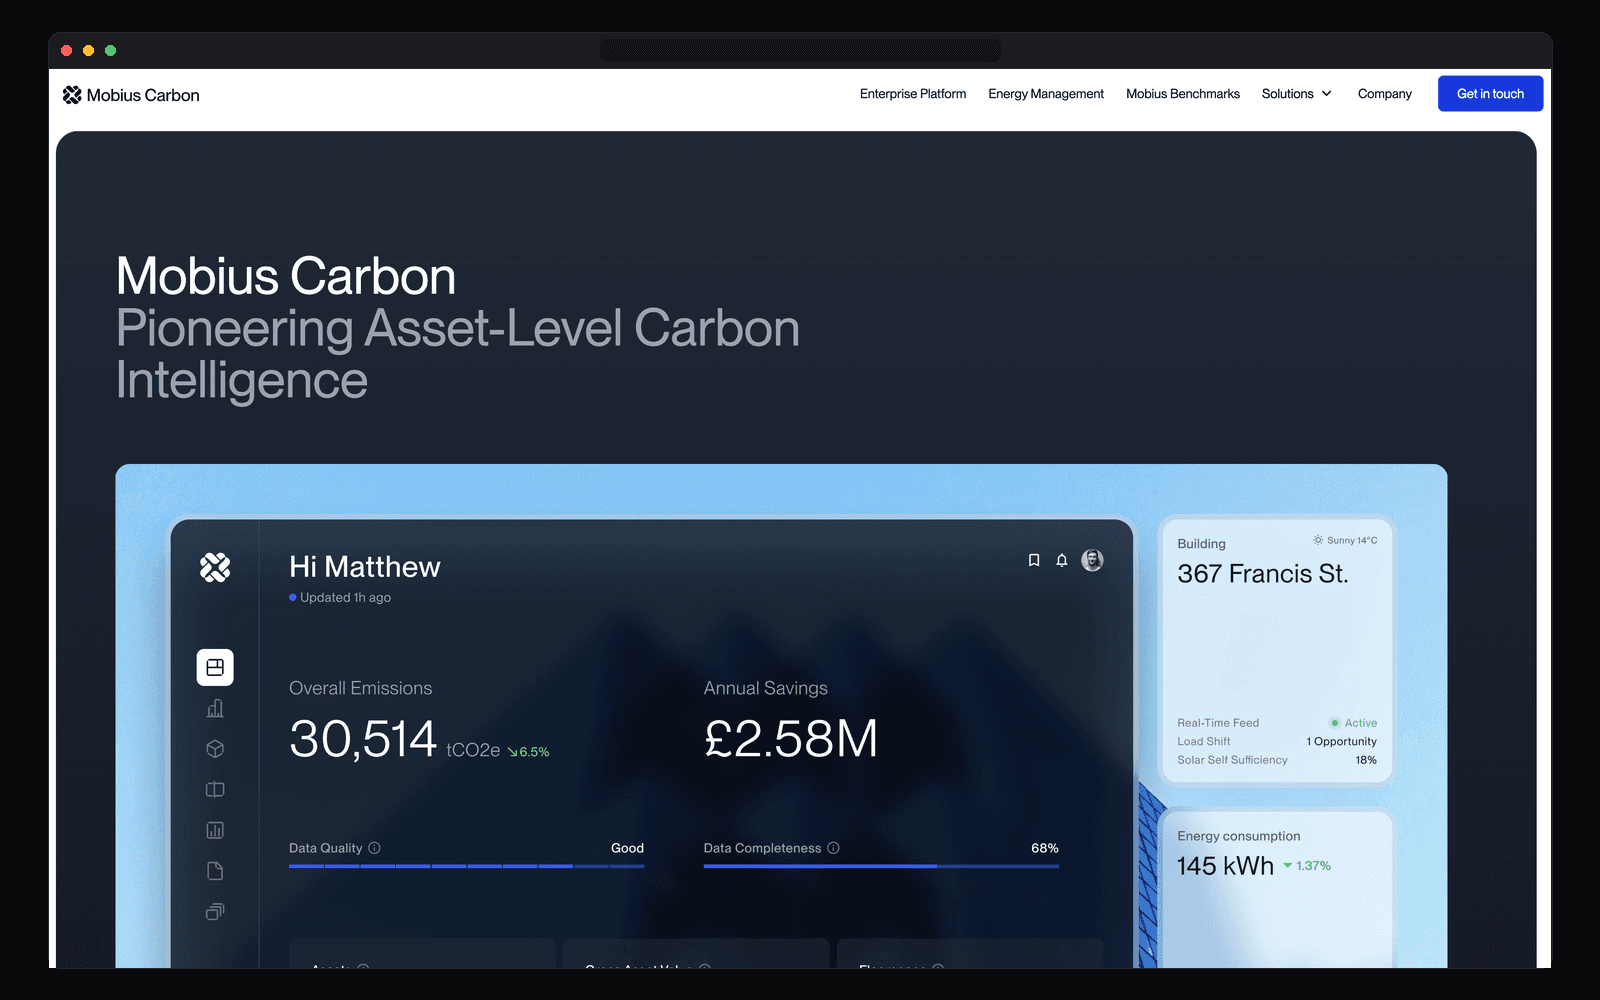
Task: Click the open-book sidebar icon
Action: point(214,789)
